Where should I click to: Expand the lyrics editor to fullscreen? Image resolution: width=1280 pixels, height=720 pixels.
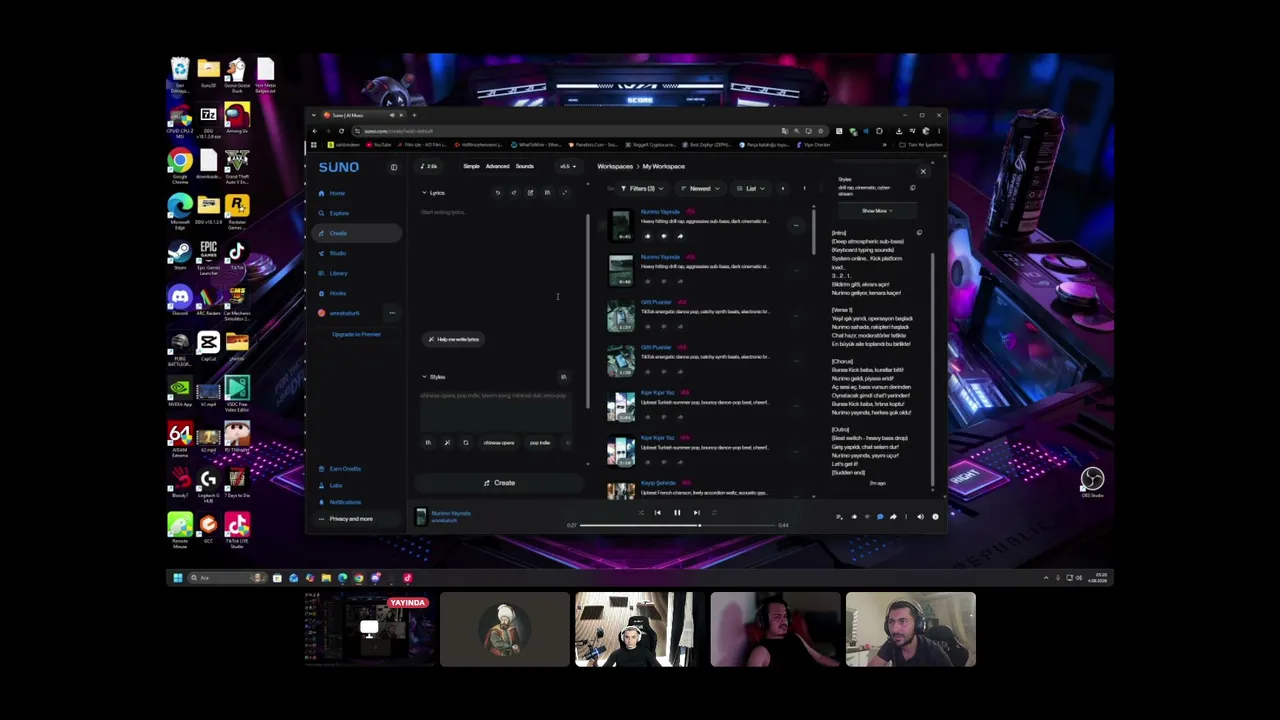[x=564, y=193]
